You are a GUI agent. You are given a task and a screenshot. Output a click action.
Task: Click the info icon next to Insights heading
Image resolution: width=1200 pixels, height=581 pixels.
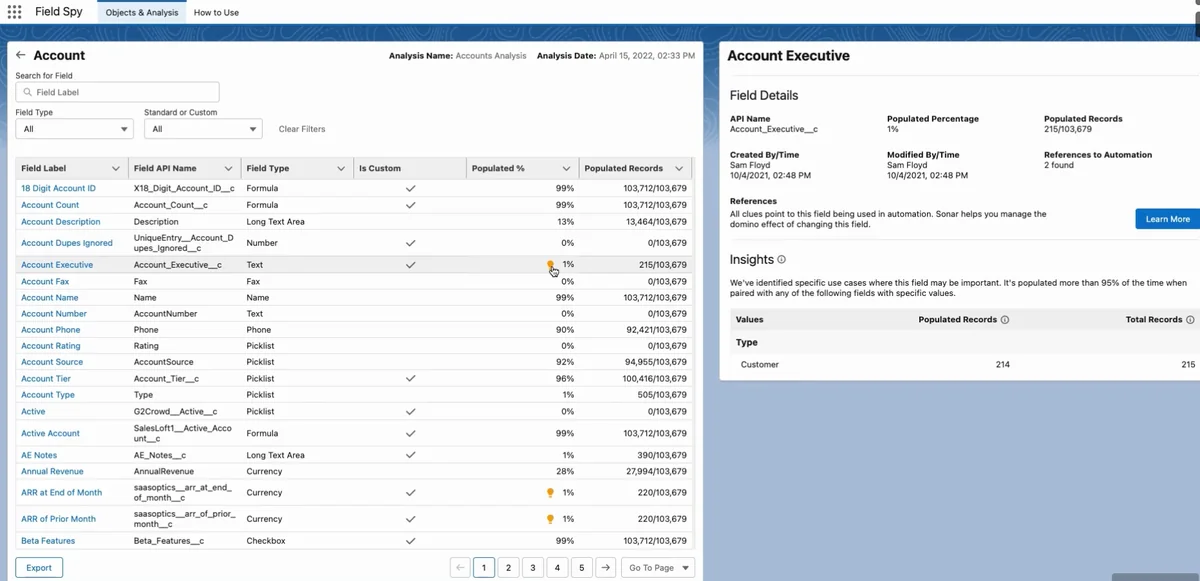tap(782, 260)
